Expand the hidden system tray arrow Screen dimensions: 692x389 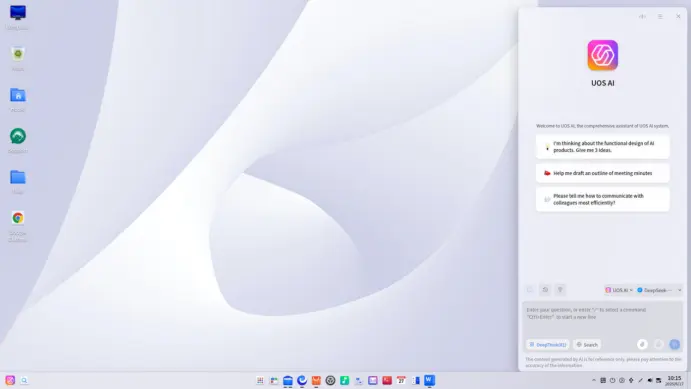click(x=594, y=380)
